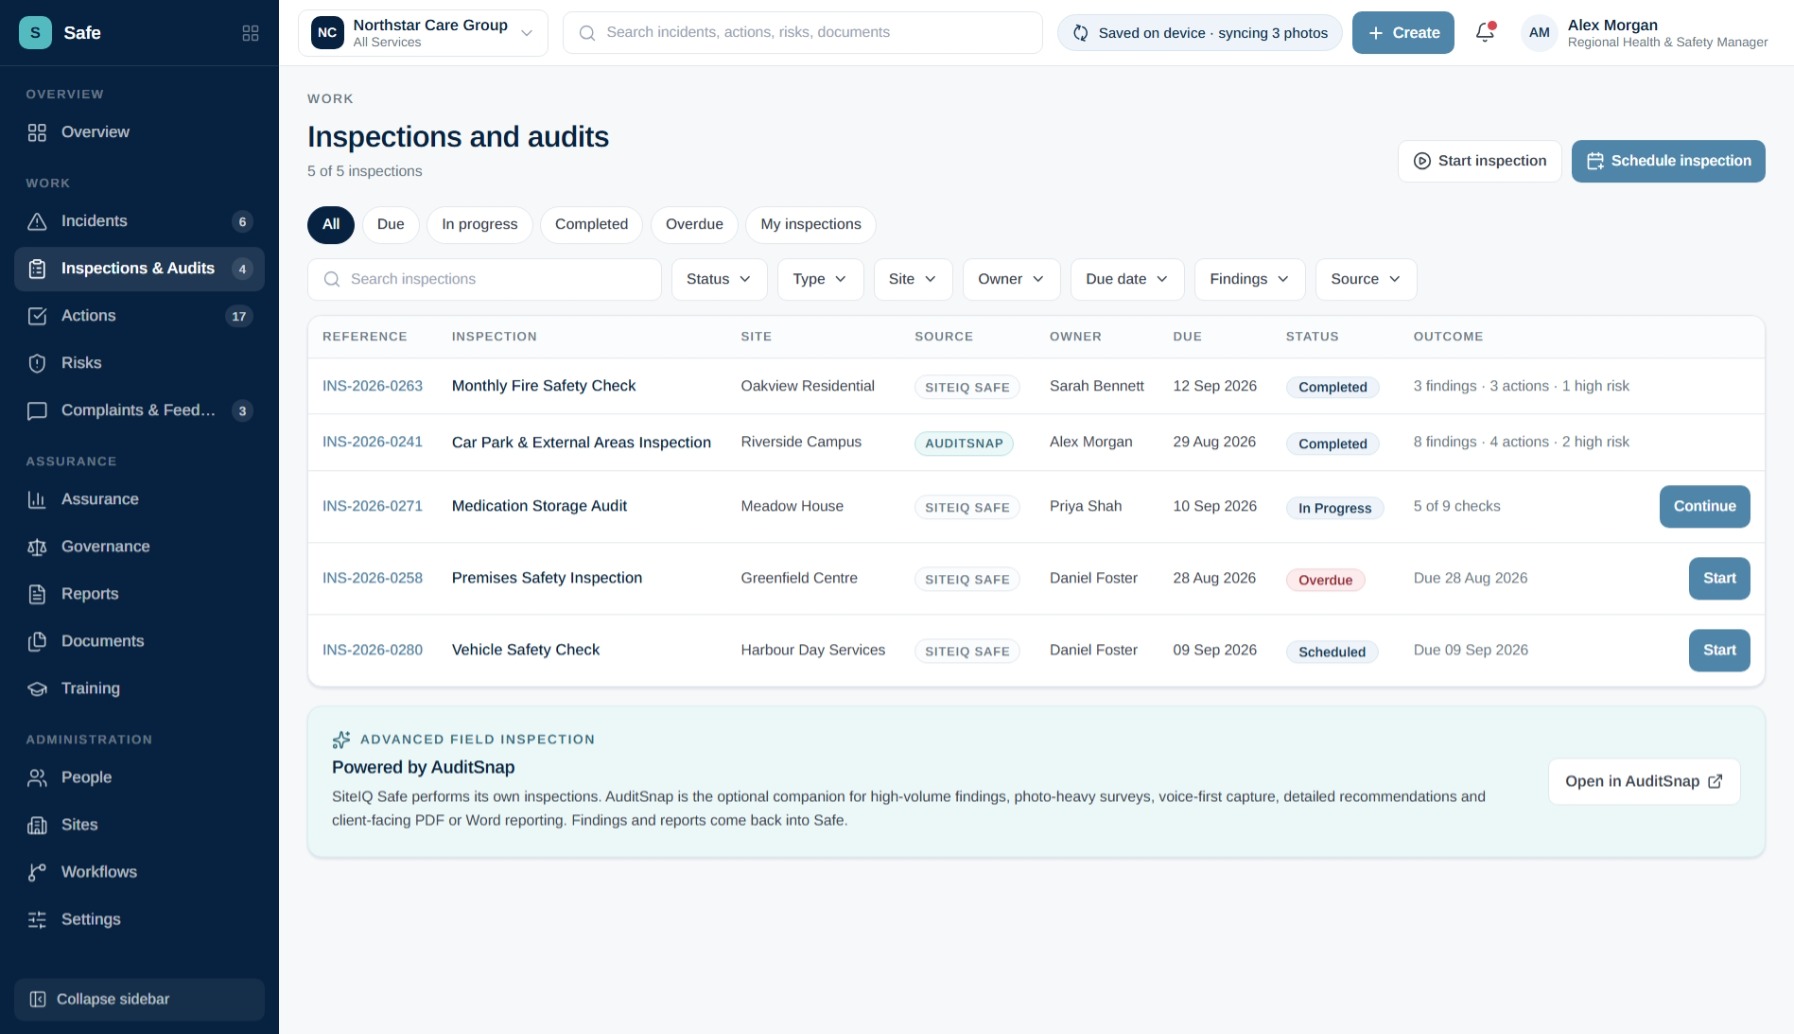Click the In Progress status badge
Screen dimensions: 1794x1034
(x=1334, y=508)
